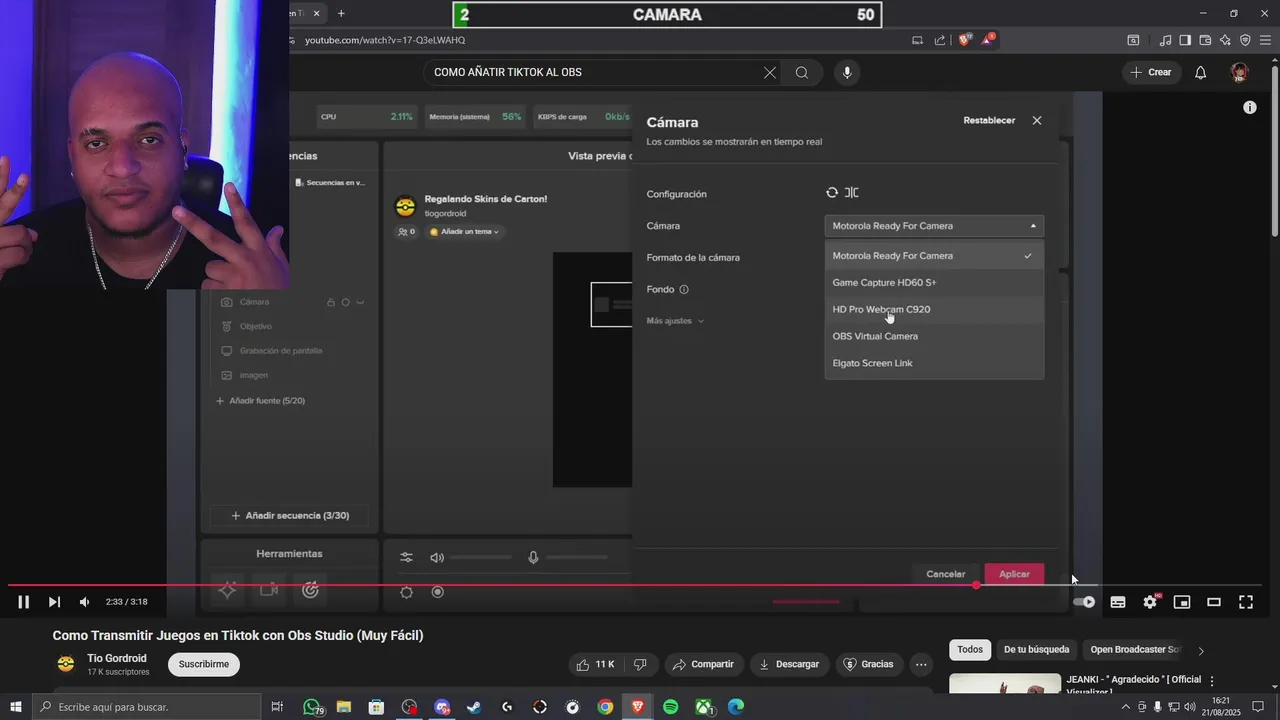
Task: Clear the YouTube search box
Action: point(770,72)
